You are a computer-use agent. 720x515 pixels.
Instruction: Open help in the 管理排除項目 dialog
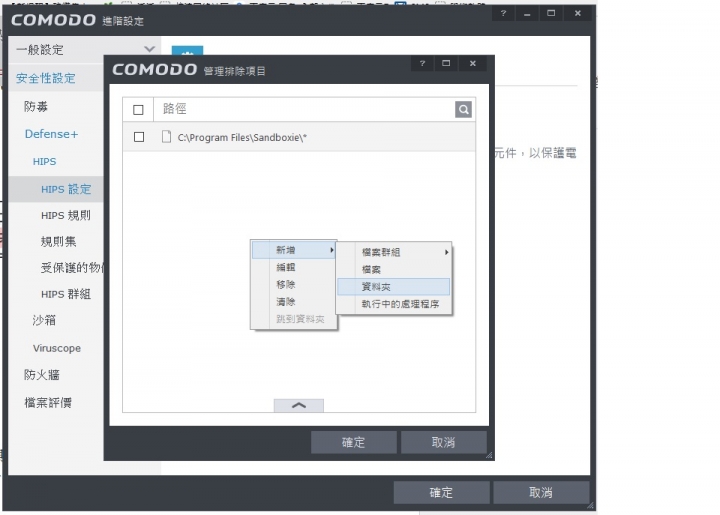click(x=422, y=63)
